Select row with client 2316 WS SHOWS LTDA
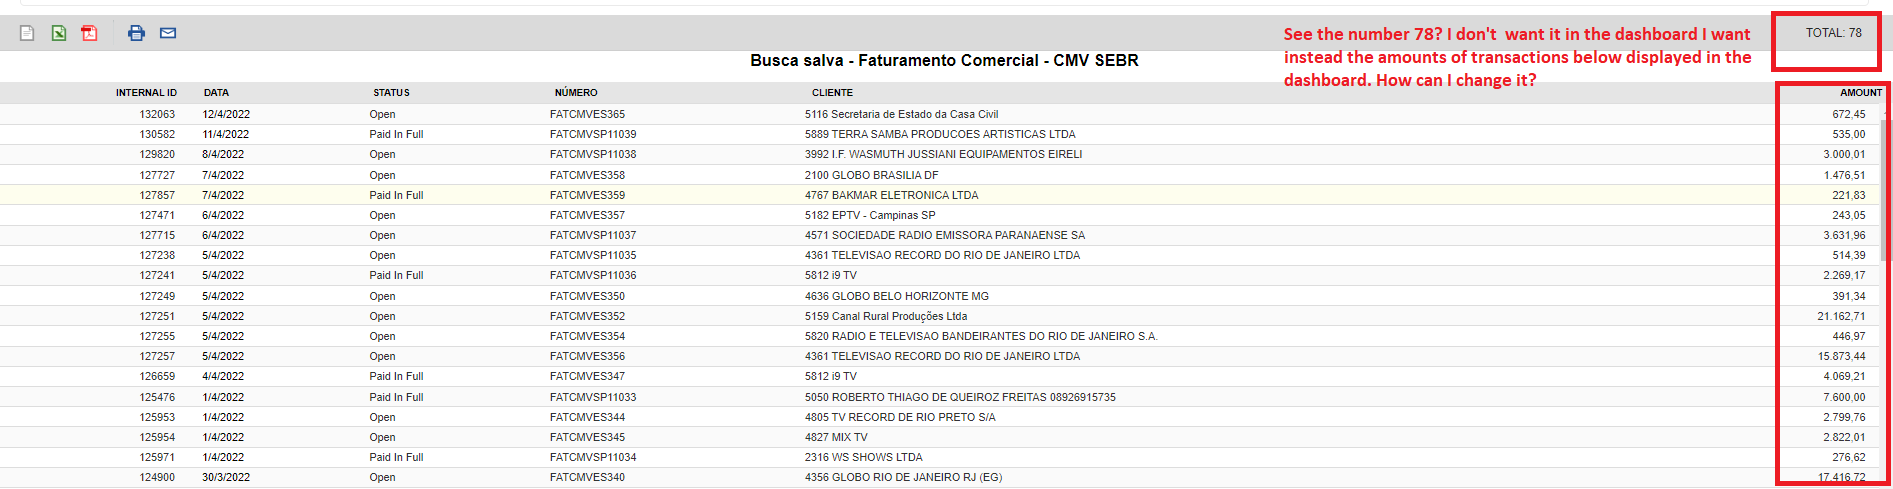Screen dimensions: 1893x489 click(x=940, y=457)
